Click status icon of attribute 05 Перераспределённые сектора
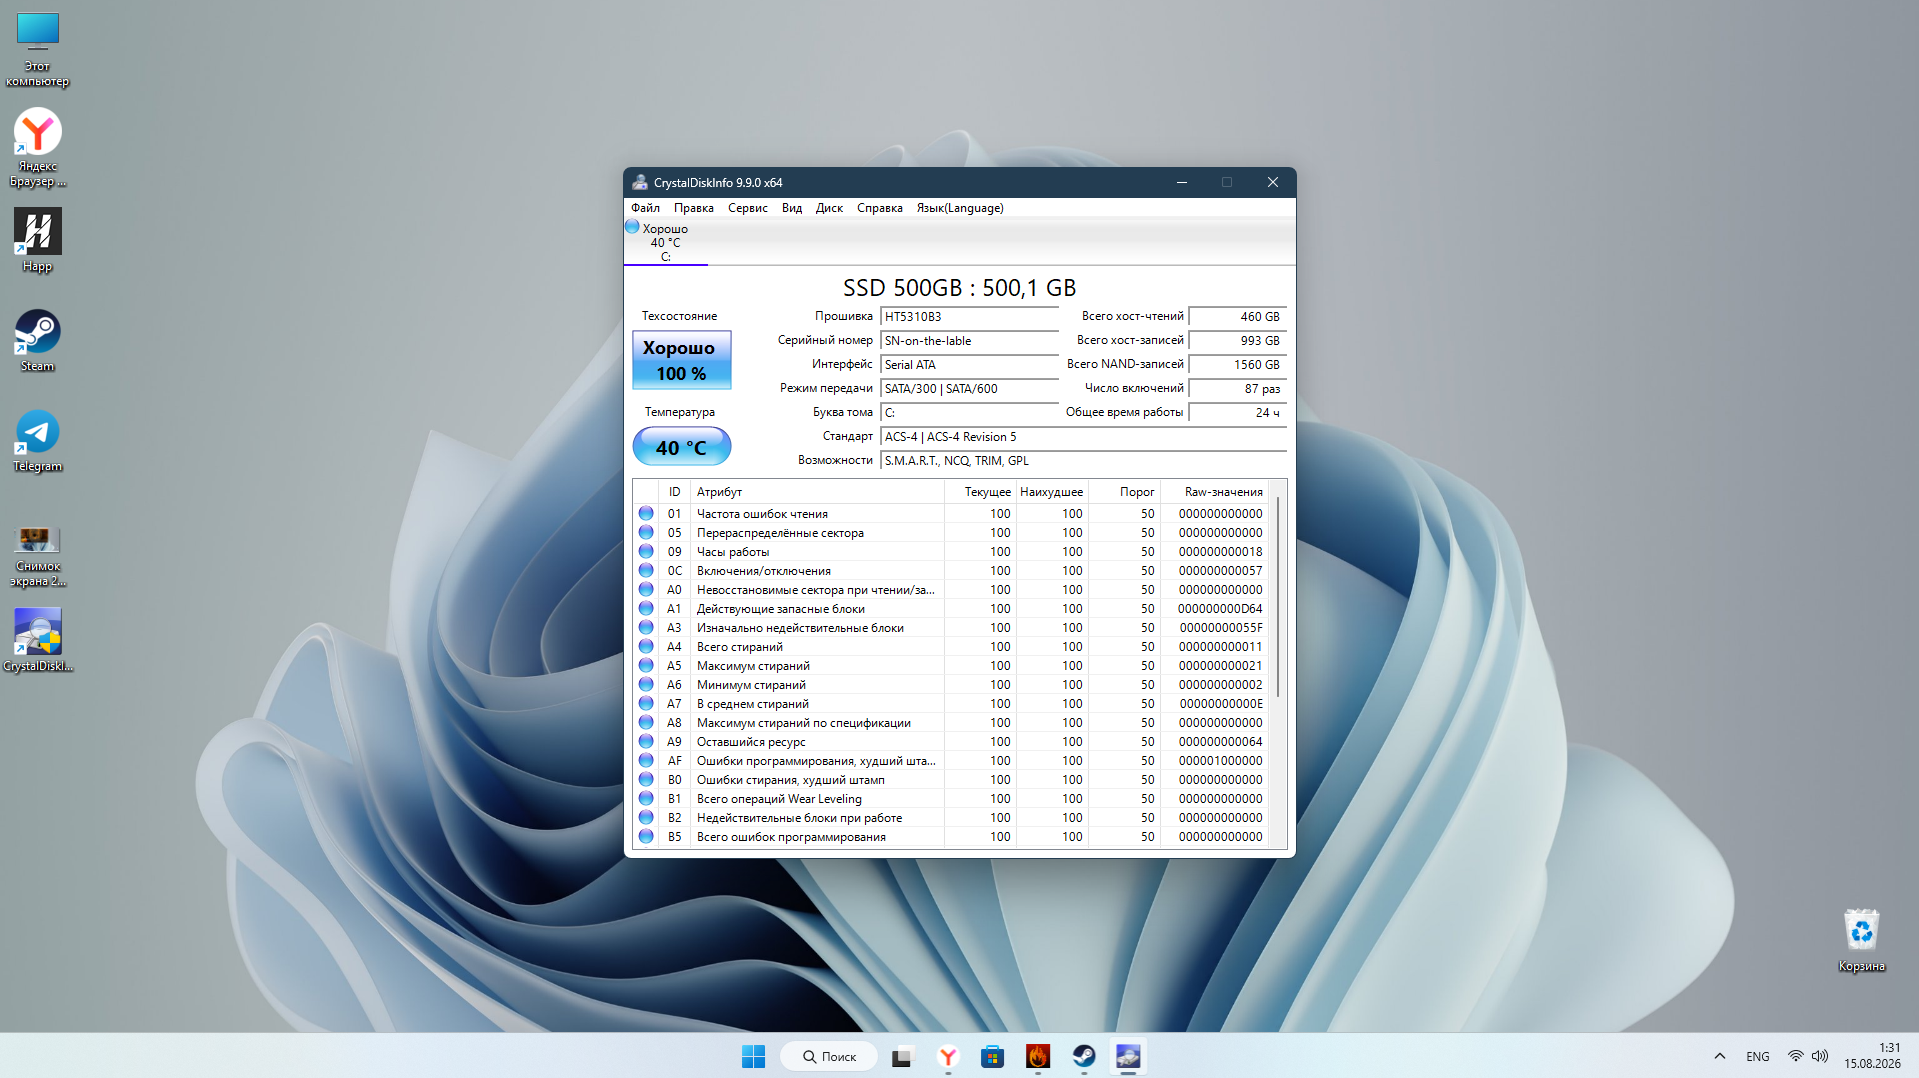The height and width of the screenshot is (1078, 1919). [x=646, y=532]
